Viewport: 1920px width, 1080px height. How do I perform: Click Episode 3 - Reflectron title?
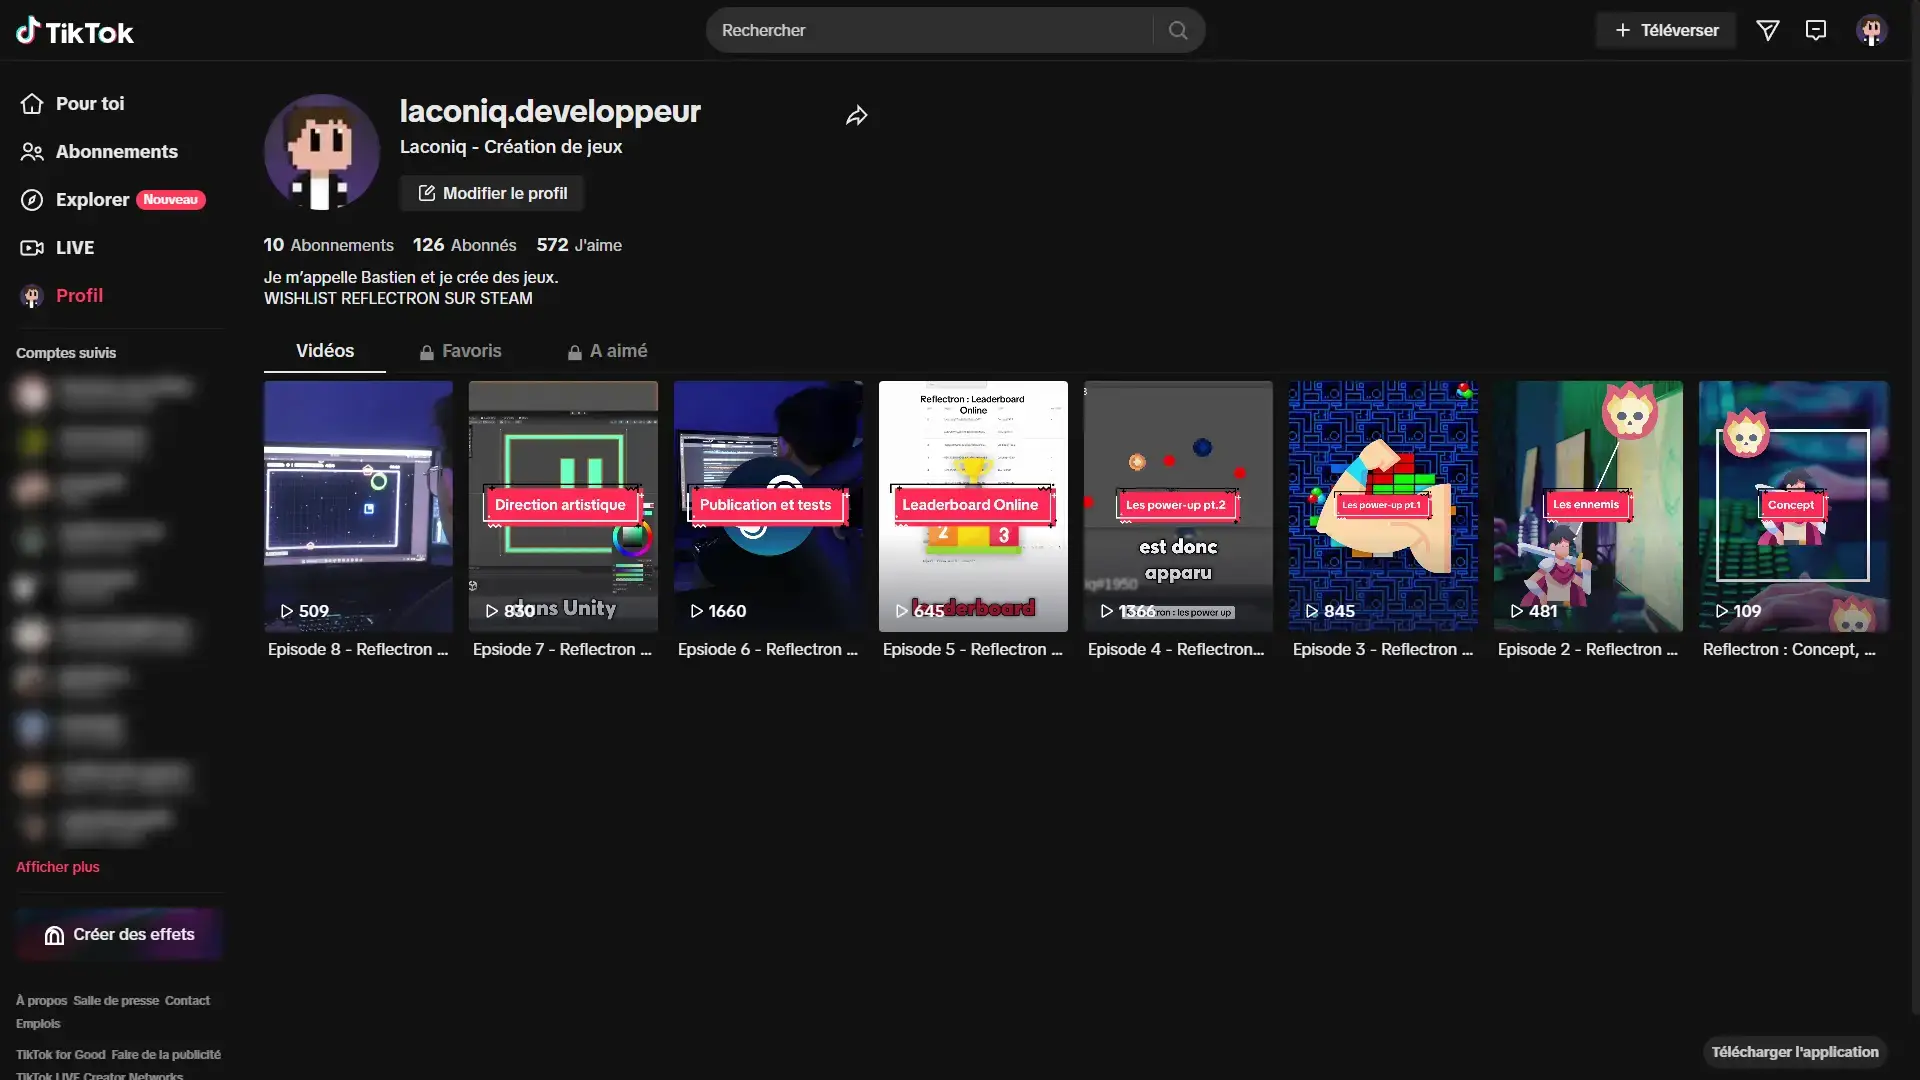click(x=1383, y=650)
